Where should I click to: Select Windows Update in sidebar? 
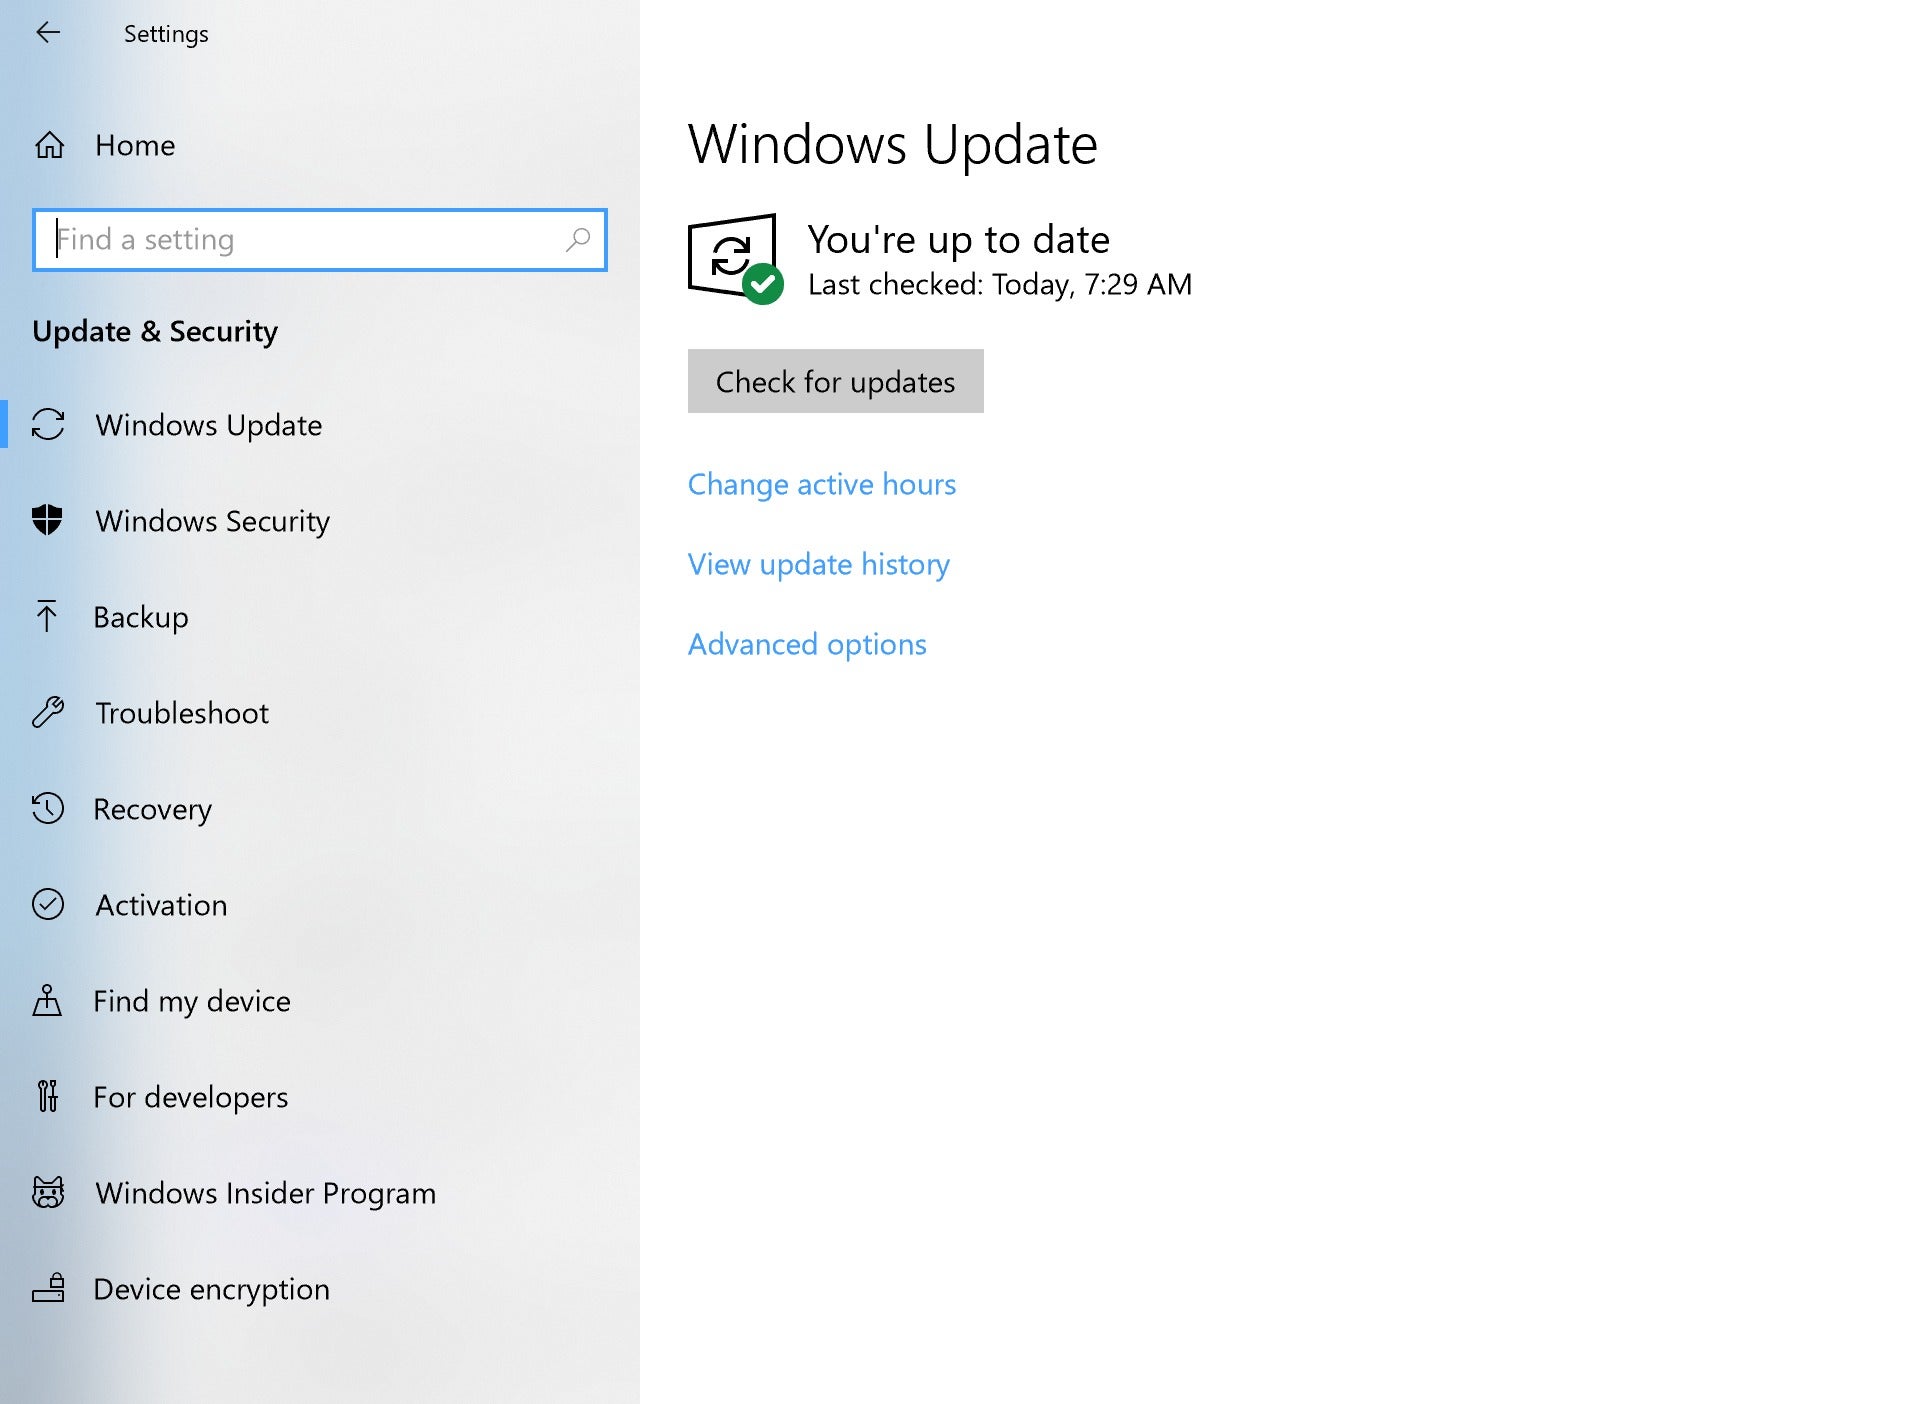point(210,424)
